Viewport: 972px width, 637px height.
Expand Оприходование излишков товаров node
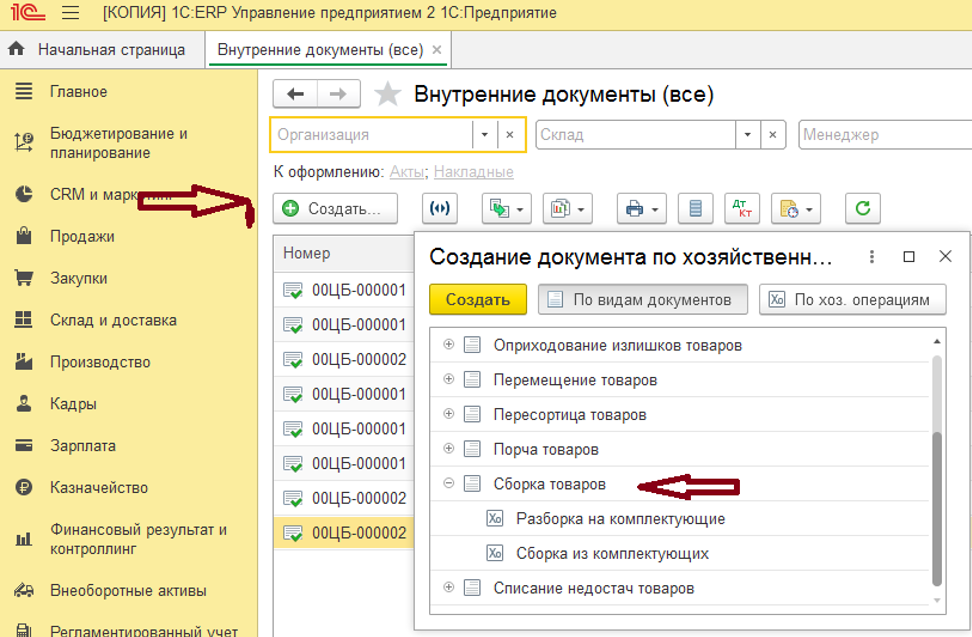[x=449, y=345]
